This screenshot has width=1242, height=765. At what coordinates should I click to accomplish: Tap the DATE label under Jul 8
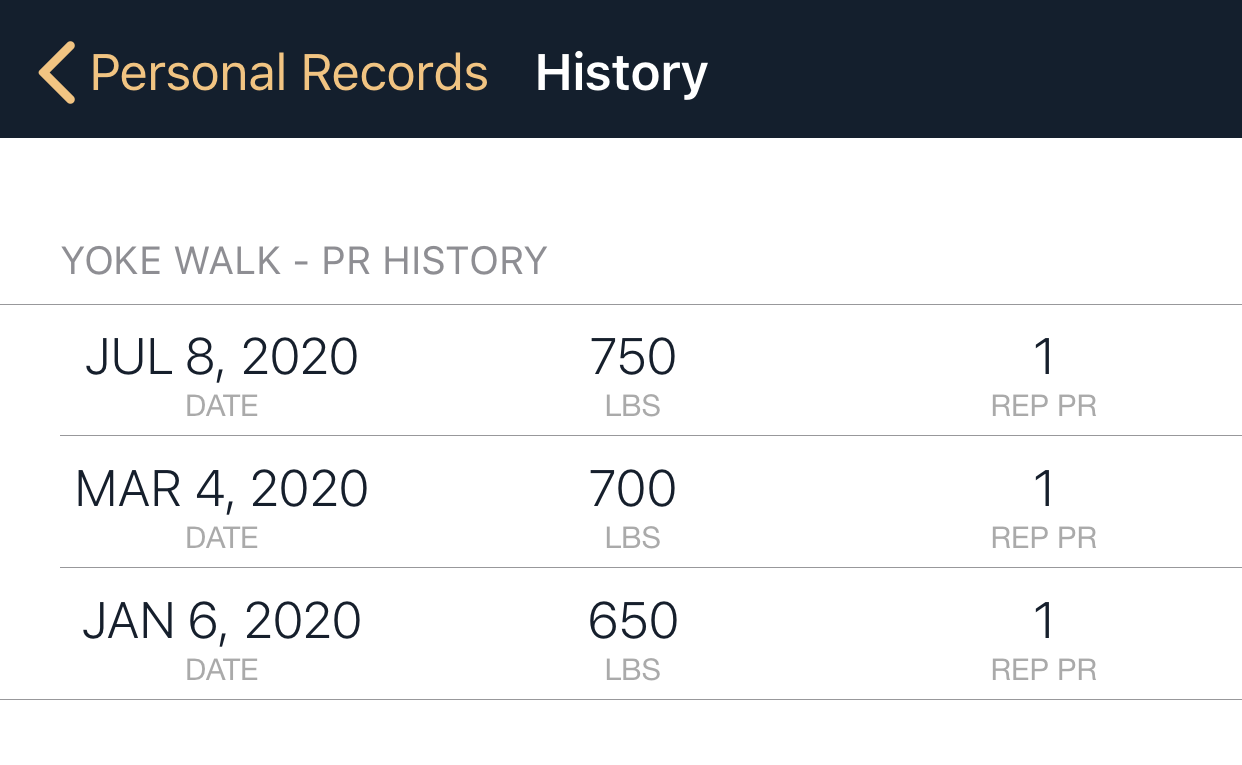tap(221, 405)
